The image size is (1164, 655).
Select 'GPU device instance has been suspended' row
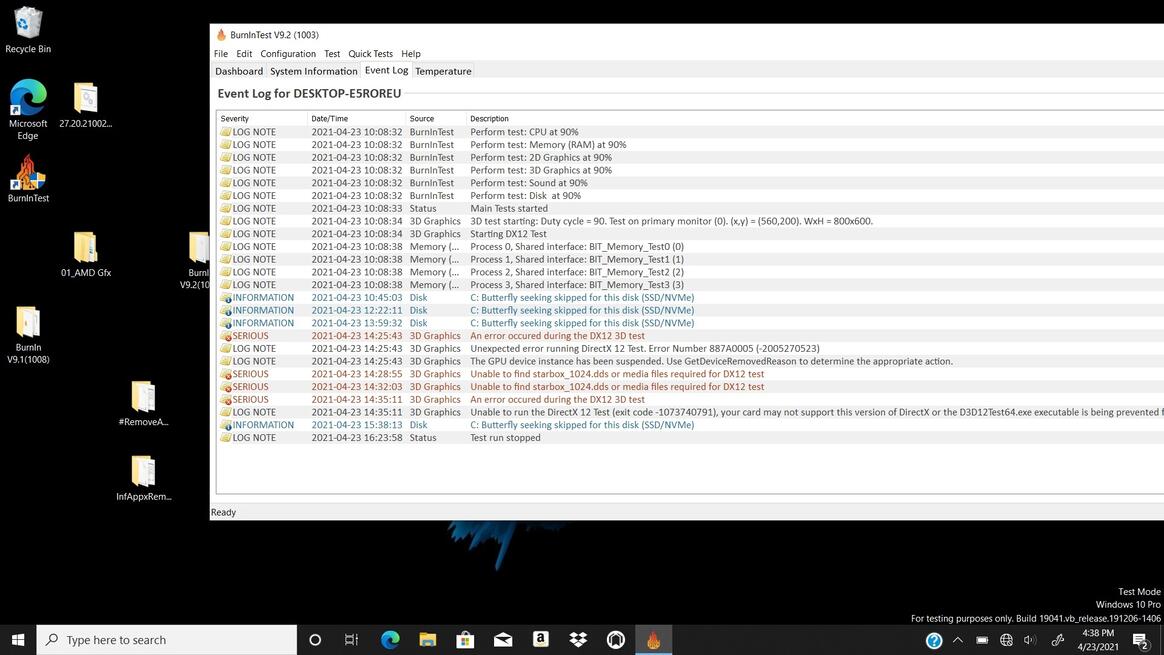[690, 362]
